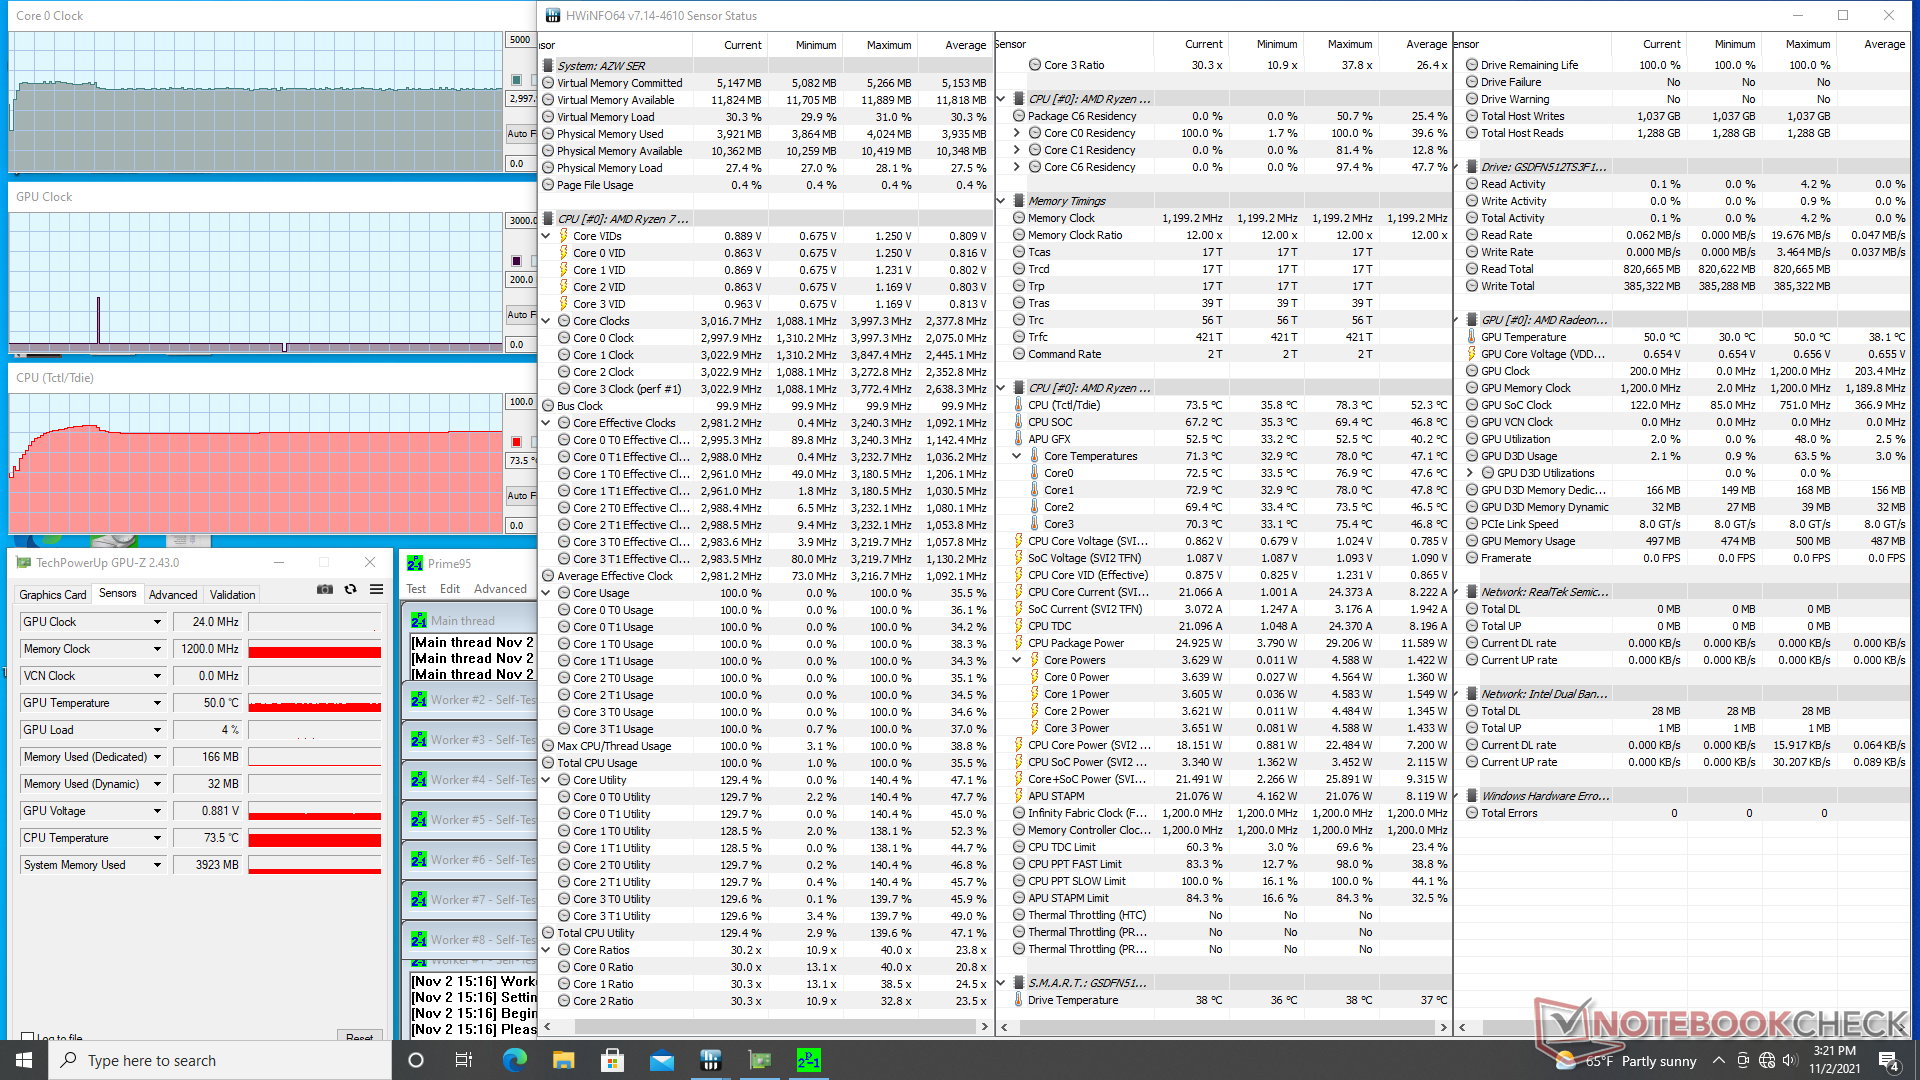The image size is (1920, 1080).
Task: Open the VCN Clock sensor dropdown
Action: click(157, 676)
